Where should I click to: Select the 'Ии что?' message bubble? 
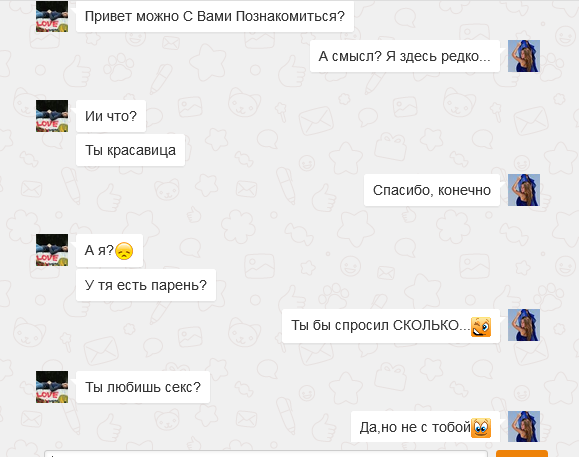coord(111,116)
